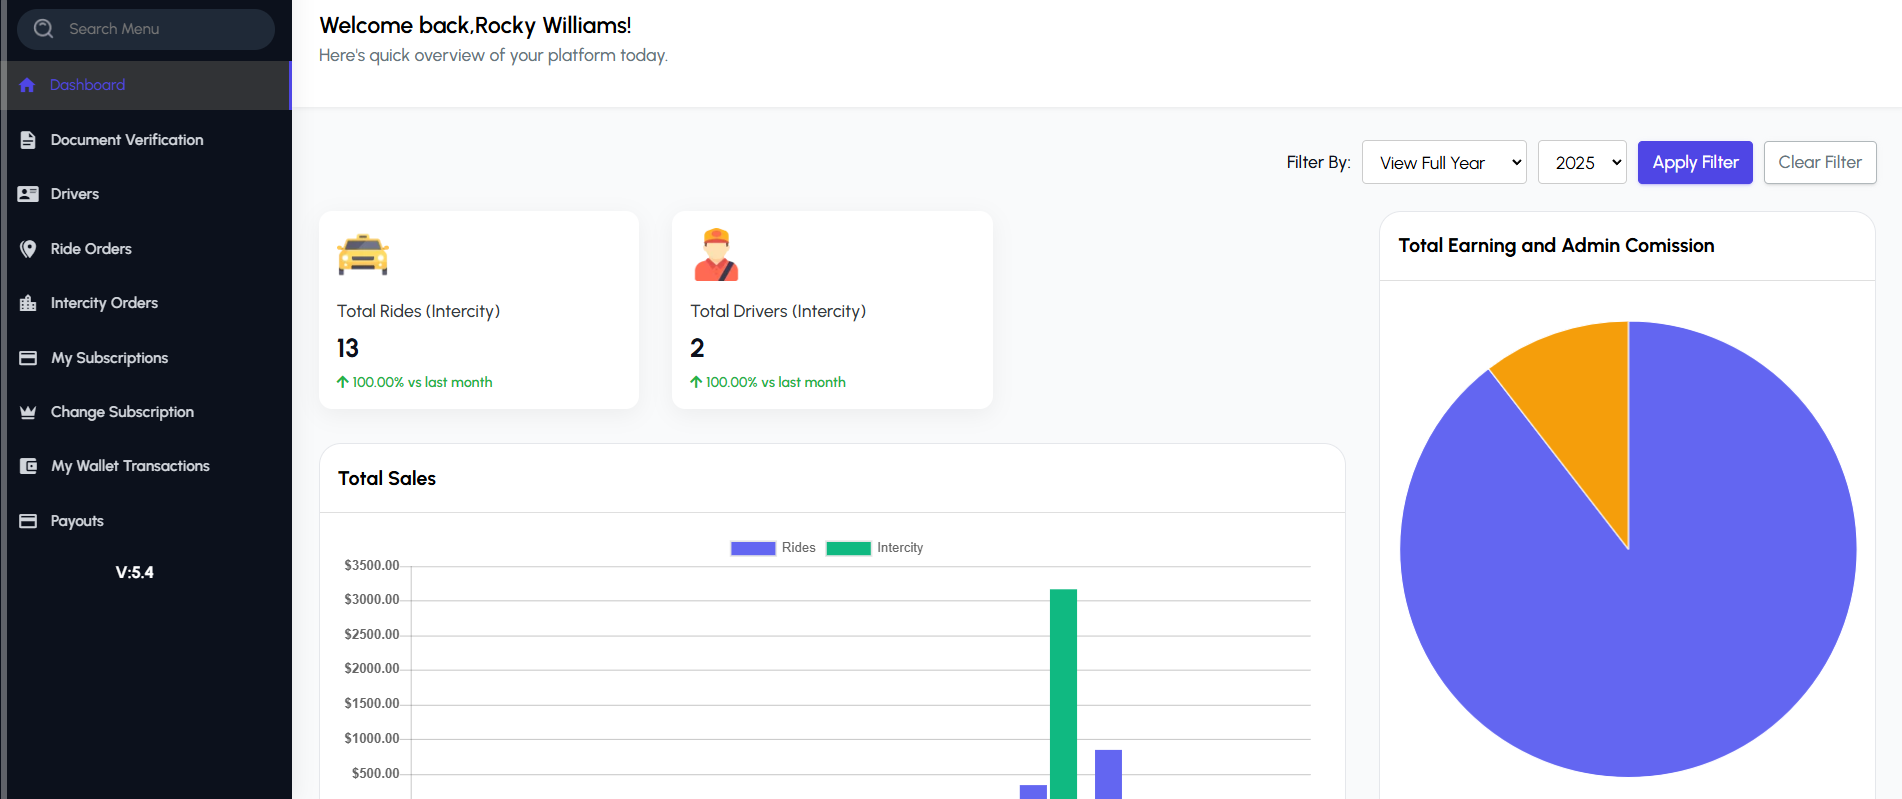The height and width of the screenshot is (799, 1902).
Task: Click the Document Verification file icon
Action: click(28, 140)
